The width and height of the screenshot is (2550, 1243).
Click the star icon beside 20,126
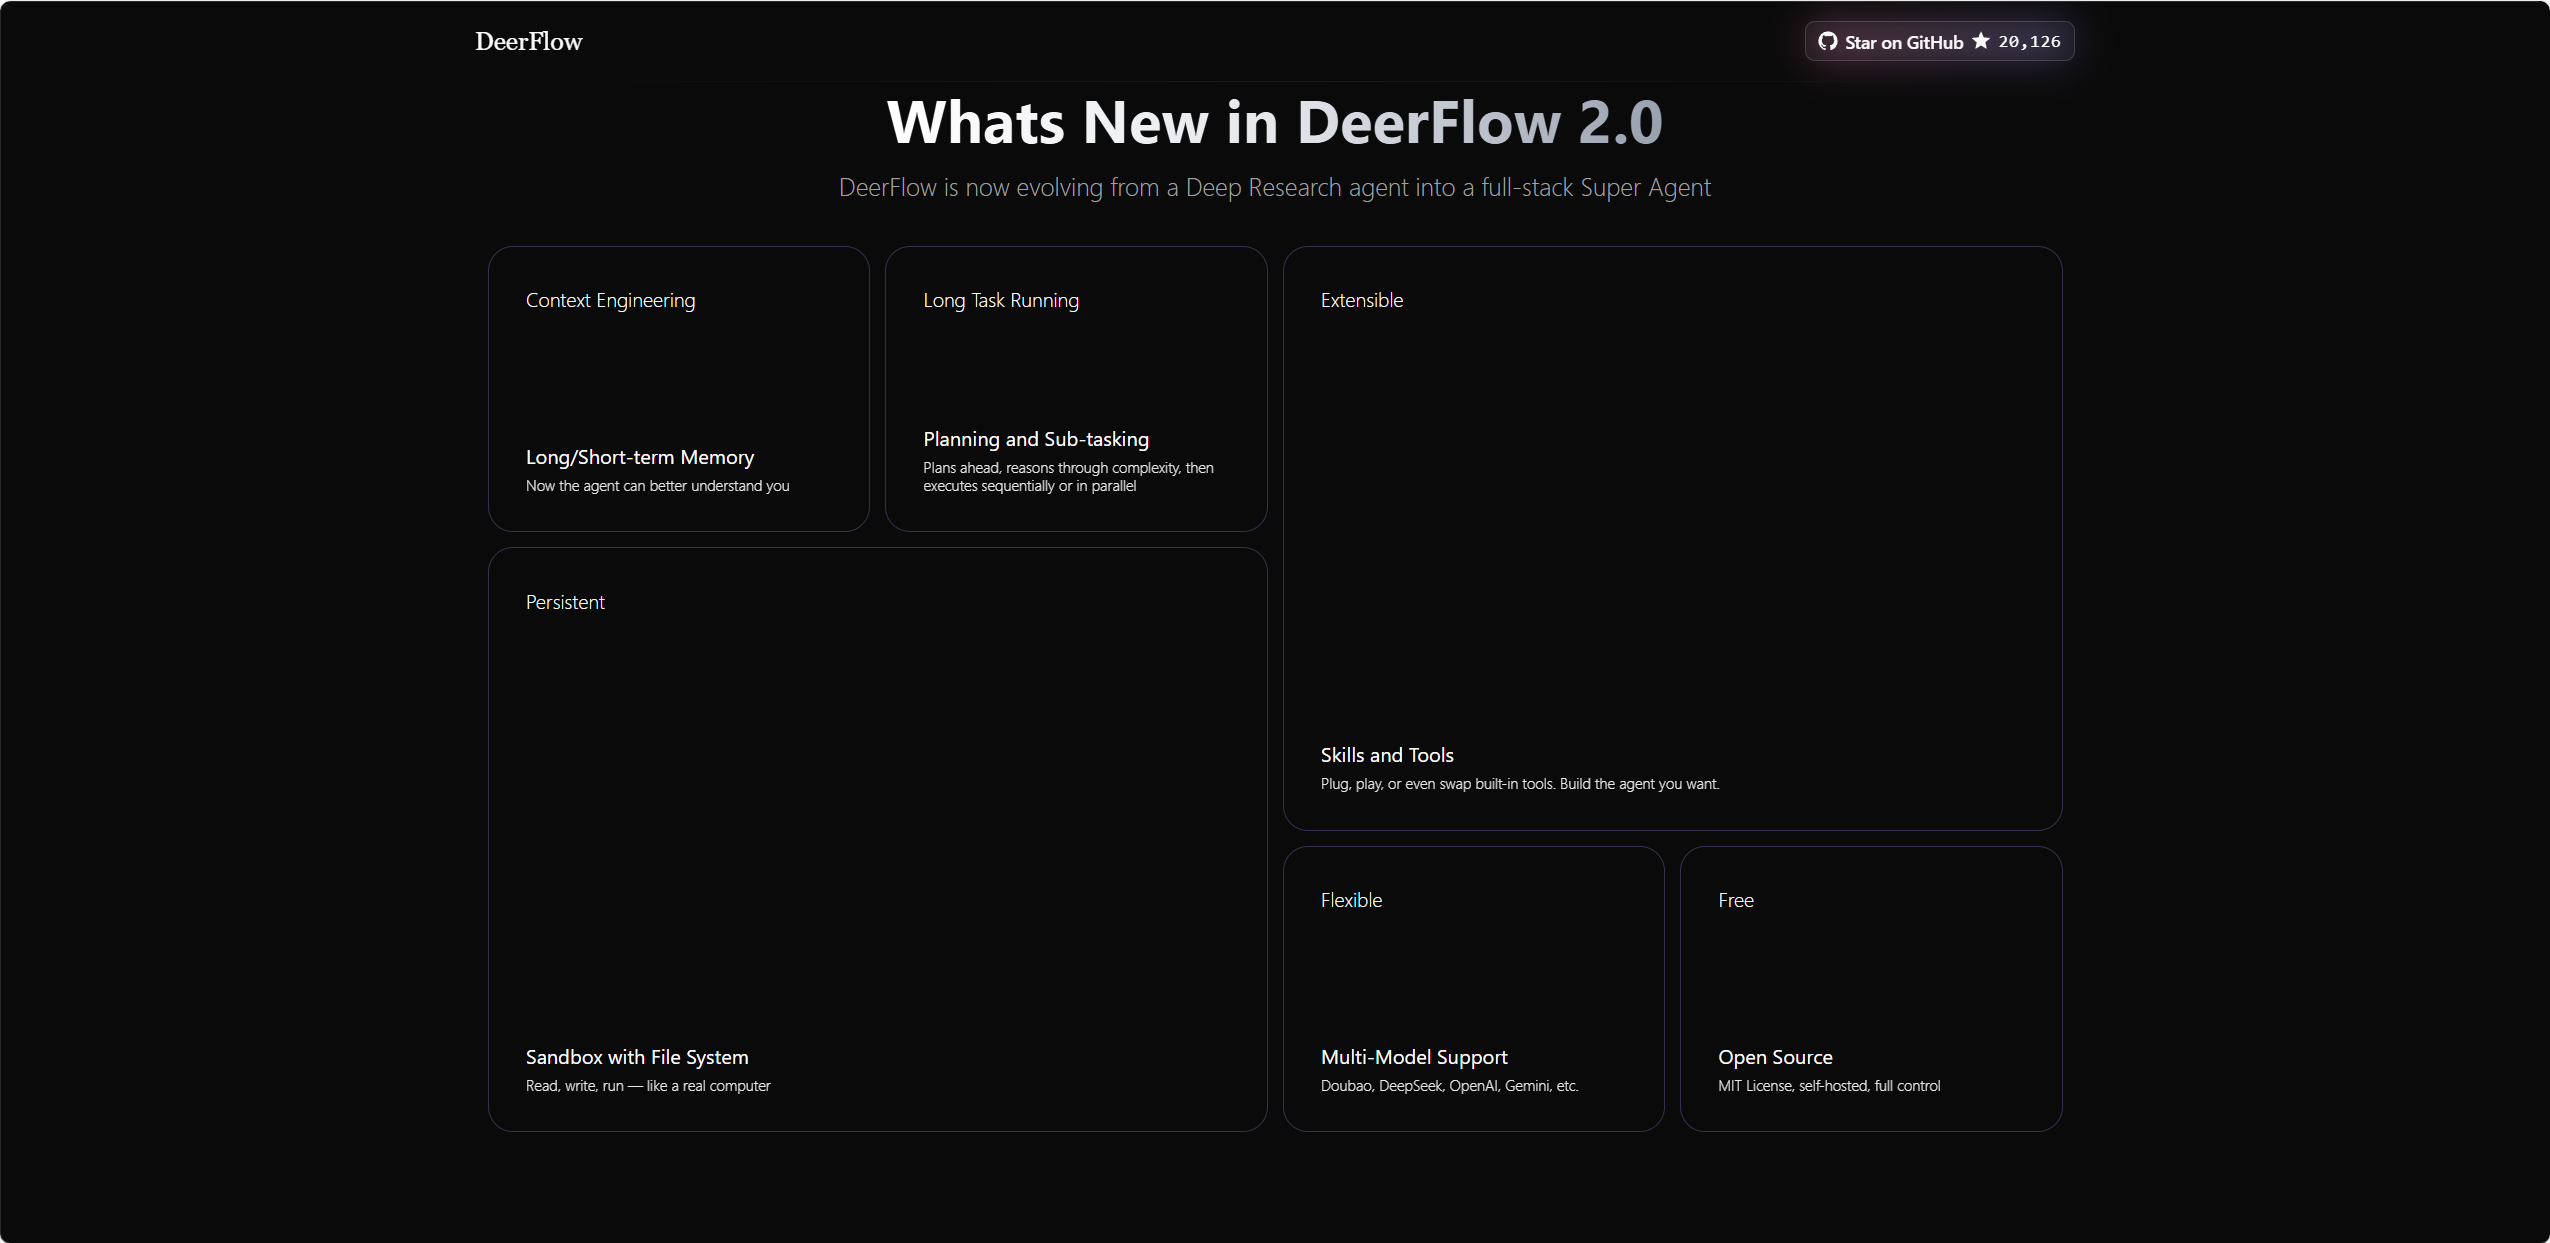click(x=1980, y=41)
